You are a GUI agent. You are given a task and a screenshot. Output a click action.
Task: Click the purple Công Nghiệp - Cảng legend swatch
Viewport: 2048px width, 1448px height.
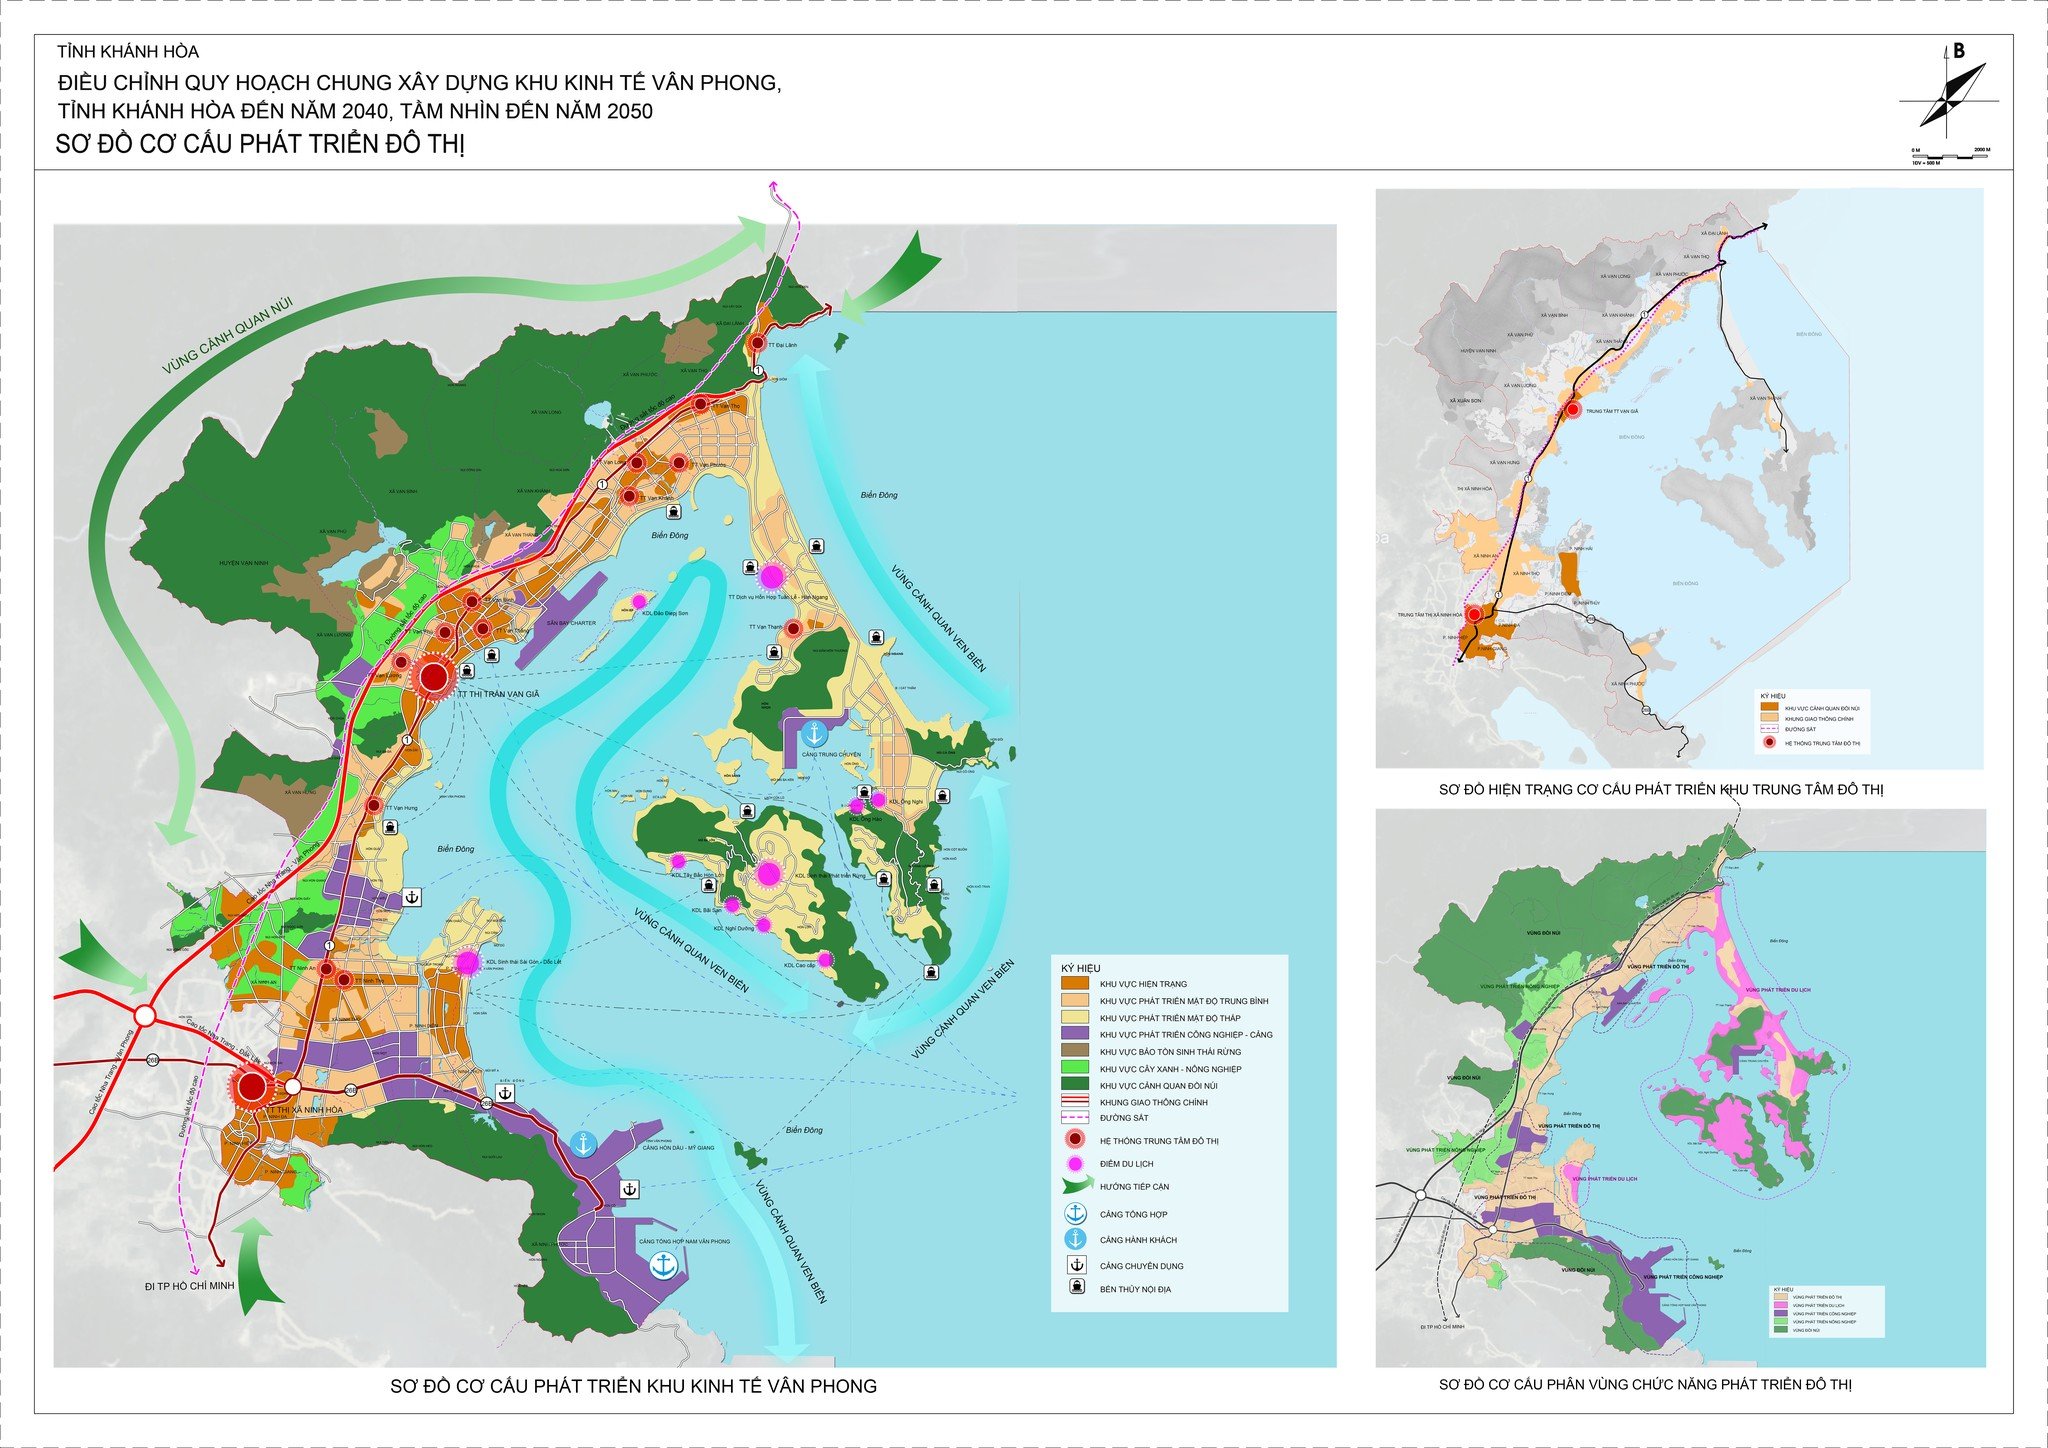(x=1075, y=1034)
